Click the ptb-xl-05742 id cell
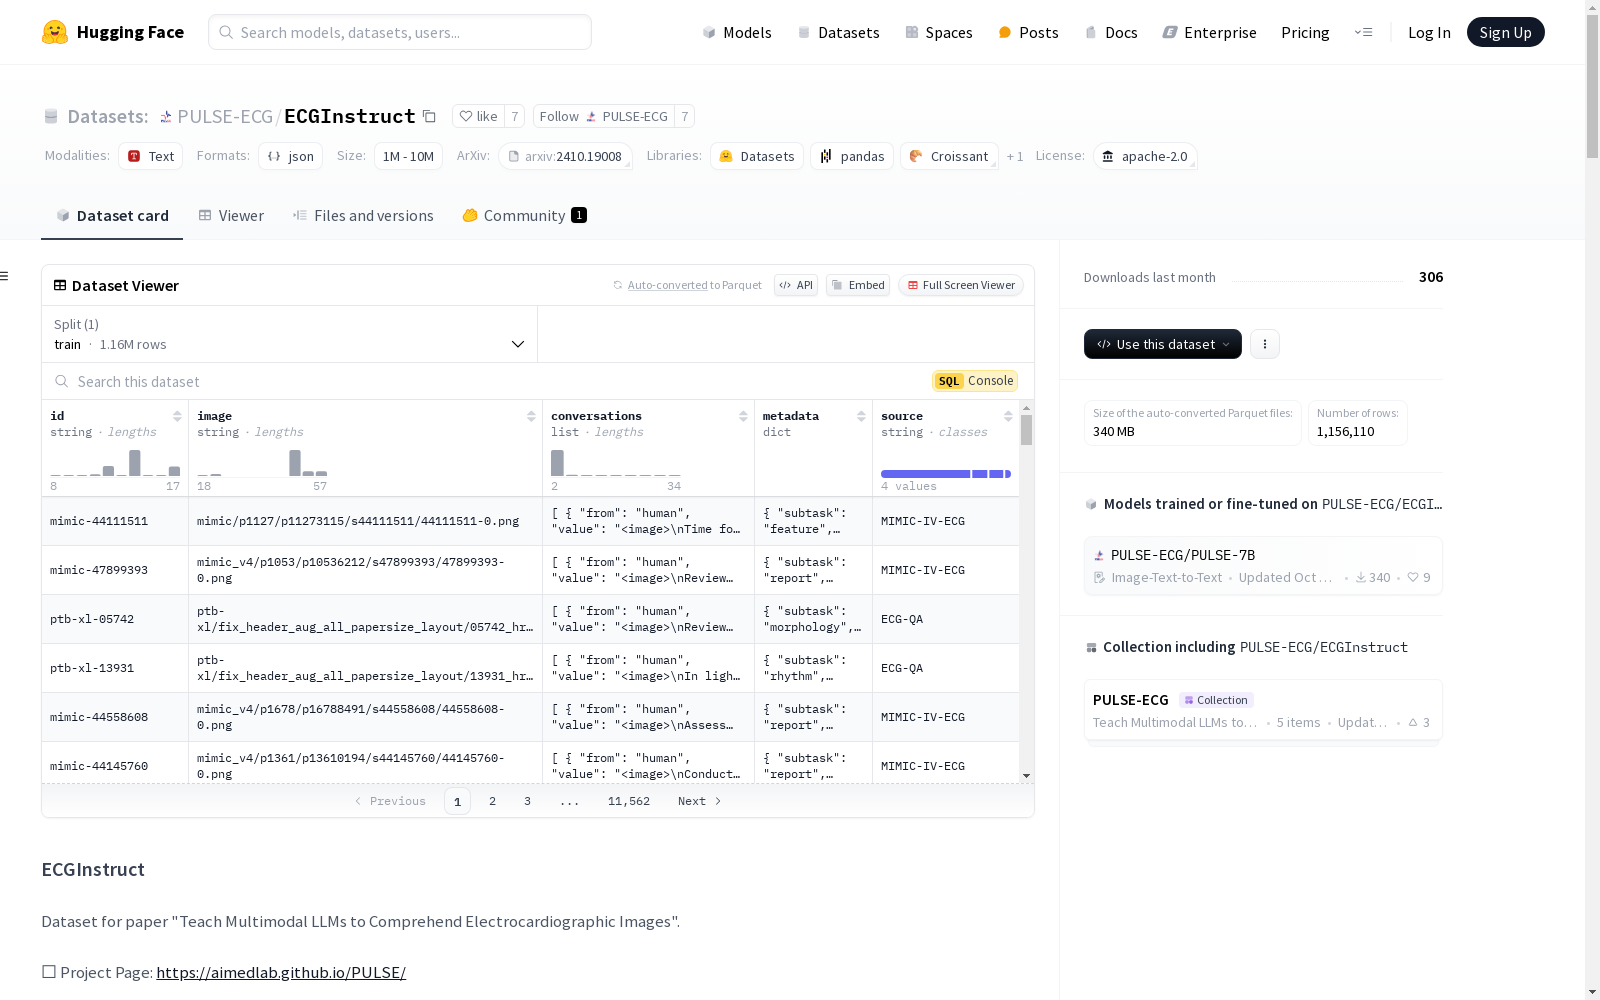Screen dimensions: 1600x1000 point(115,619)
